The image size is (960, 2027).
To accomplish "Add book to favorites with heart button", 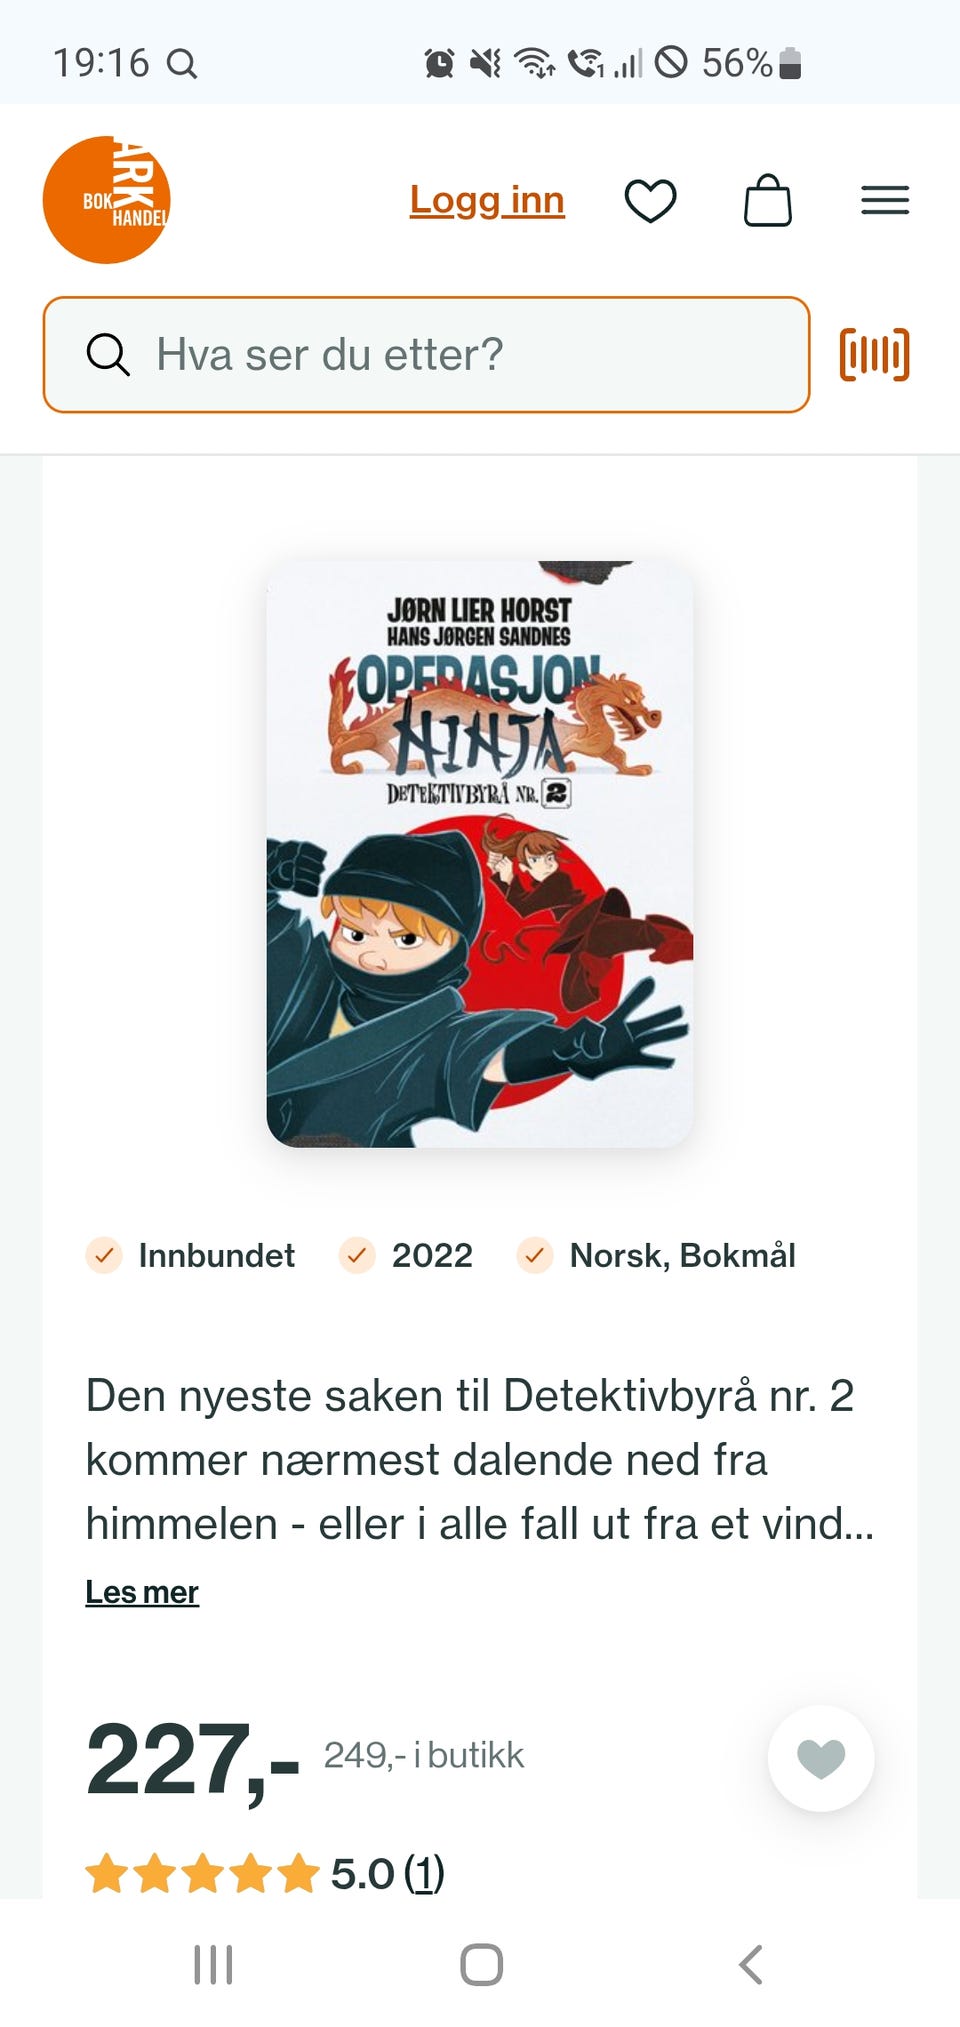I will click(821, 1758).
